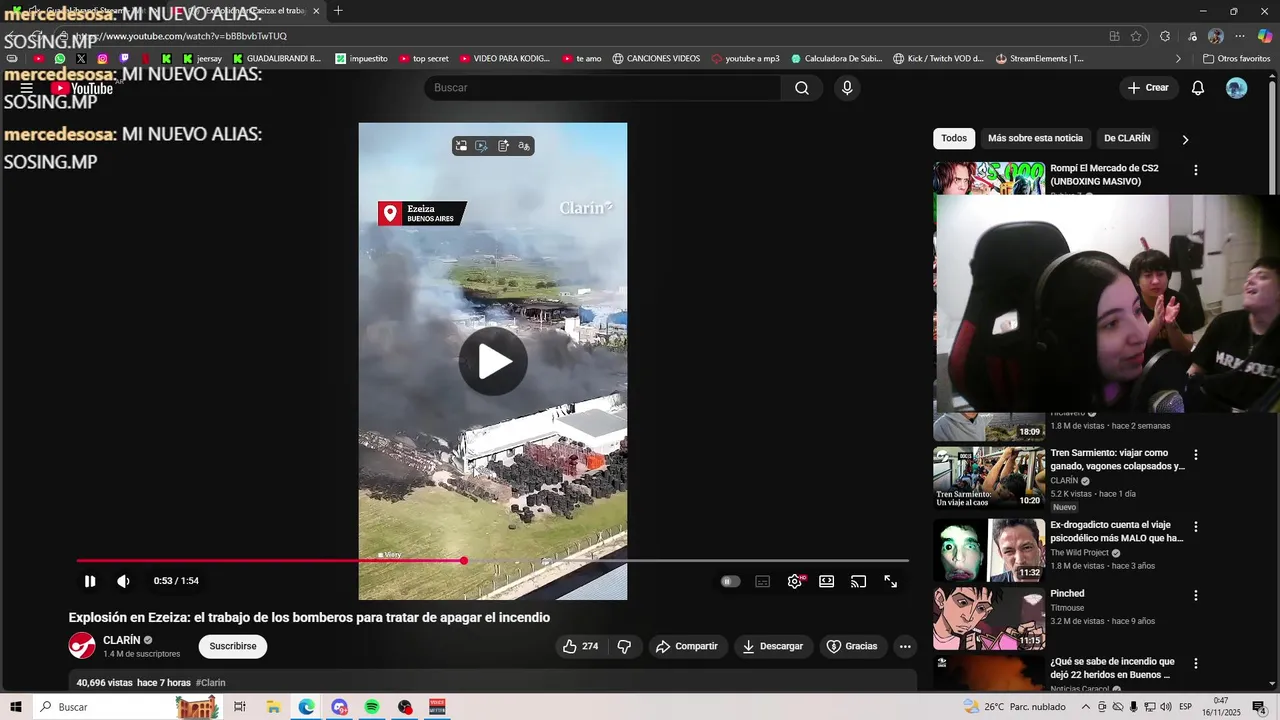Open the CANCIONES VIDEOS bookmark
Image resolution: width=1280 pixels, height=720 pixels.
click(656, 59)
